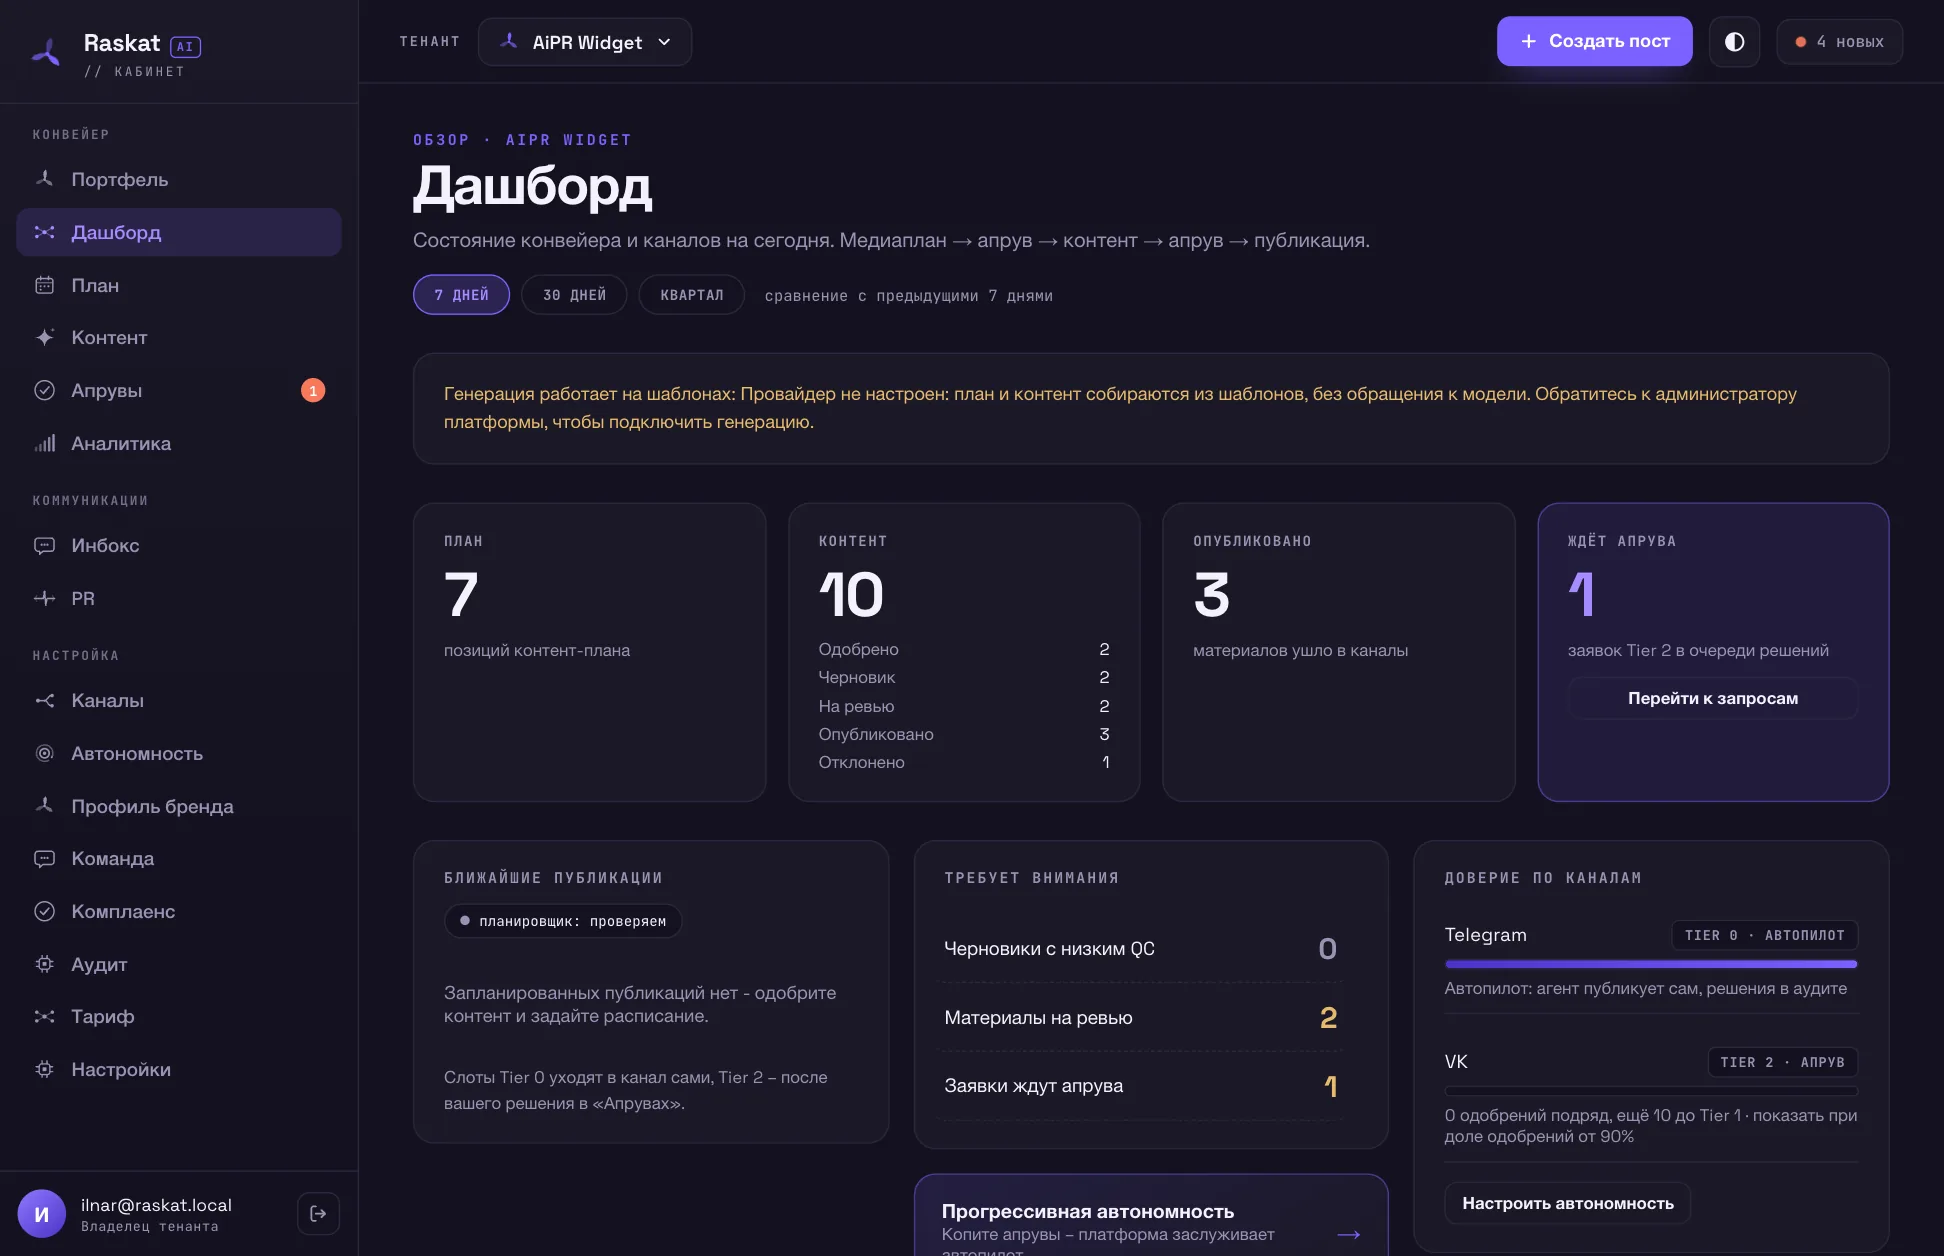Click the Автономность target icon
The image size is (1944, 1256).
tap(44, 753)
